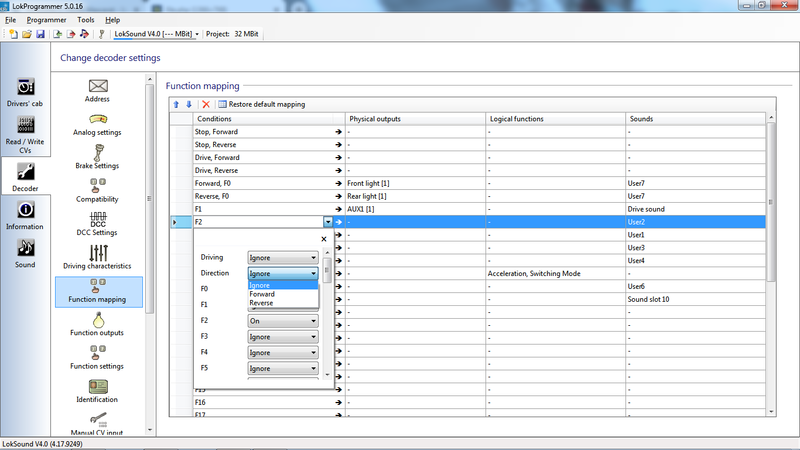This screenshot has width=800, height=450.
Task: Save project using the floppy disk icon
Action: [40, 34]
